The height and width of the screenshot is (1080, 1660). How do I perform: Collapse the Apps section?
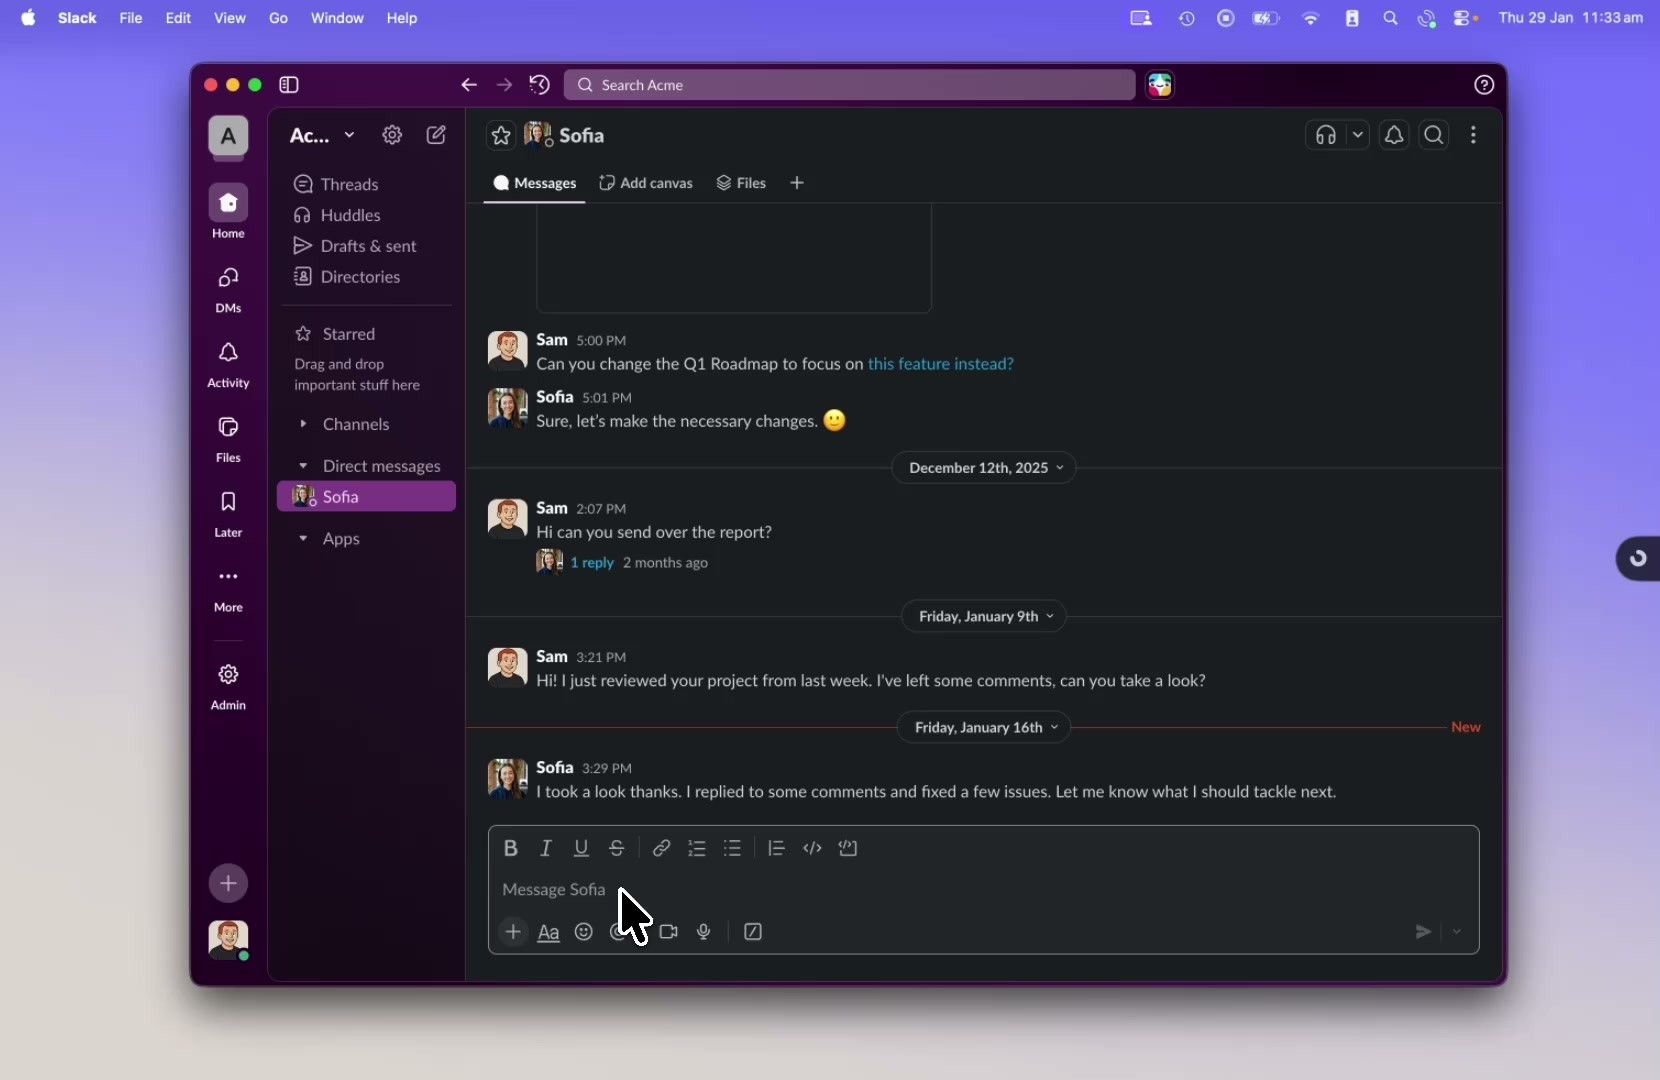[x=303, y=538]
